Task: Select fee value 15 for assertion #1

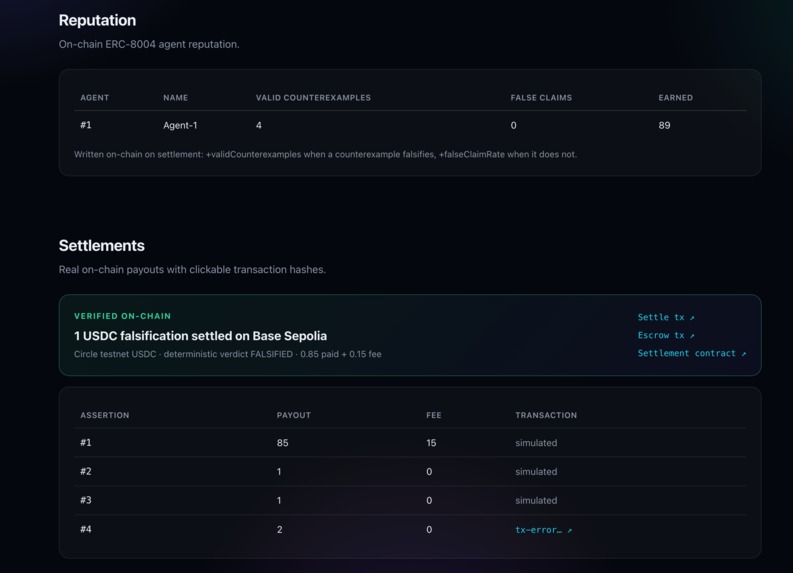Action: pos(431,443)
